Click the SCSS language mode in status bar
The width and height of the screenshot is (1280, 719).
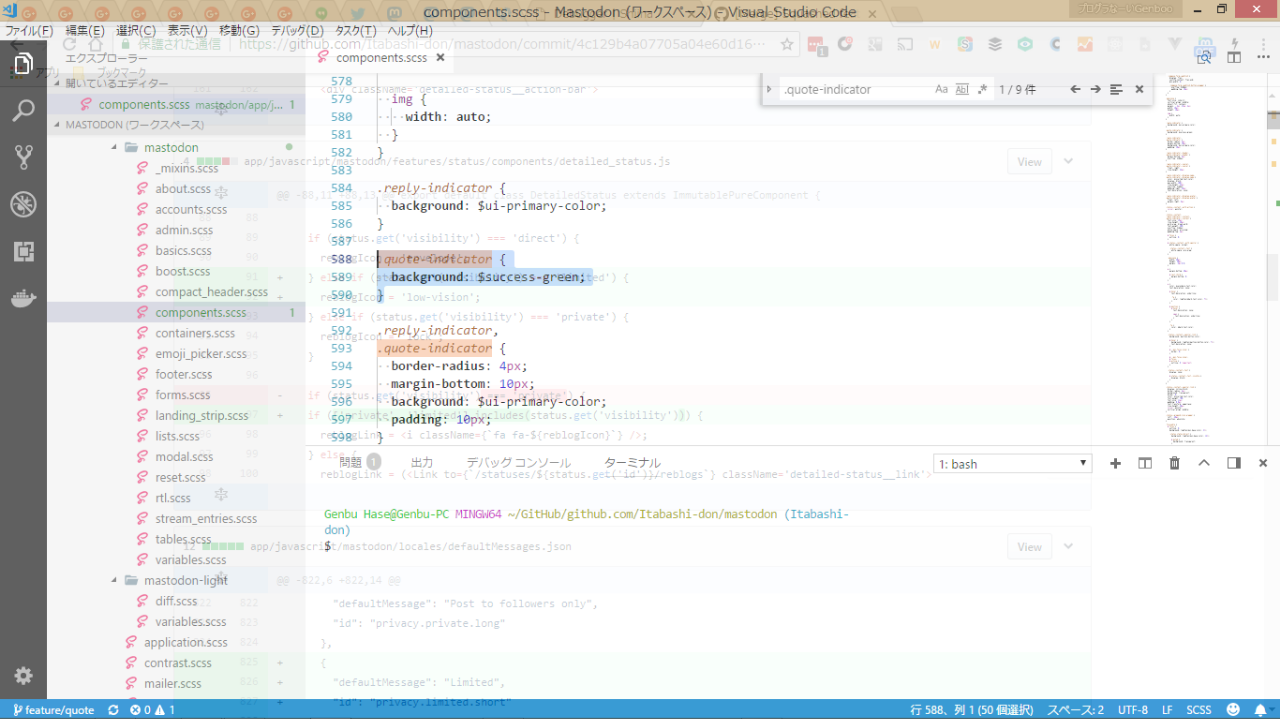tap(1198, 710)
